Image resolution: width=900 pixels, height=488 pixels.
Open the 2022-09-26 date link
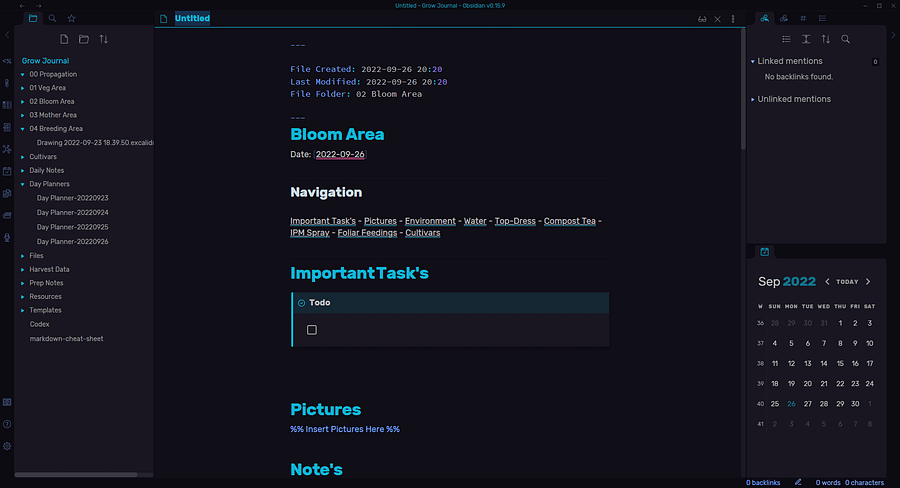(340, 154)
